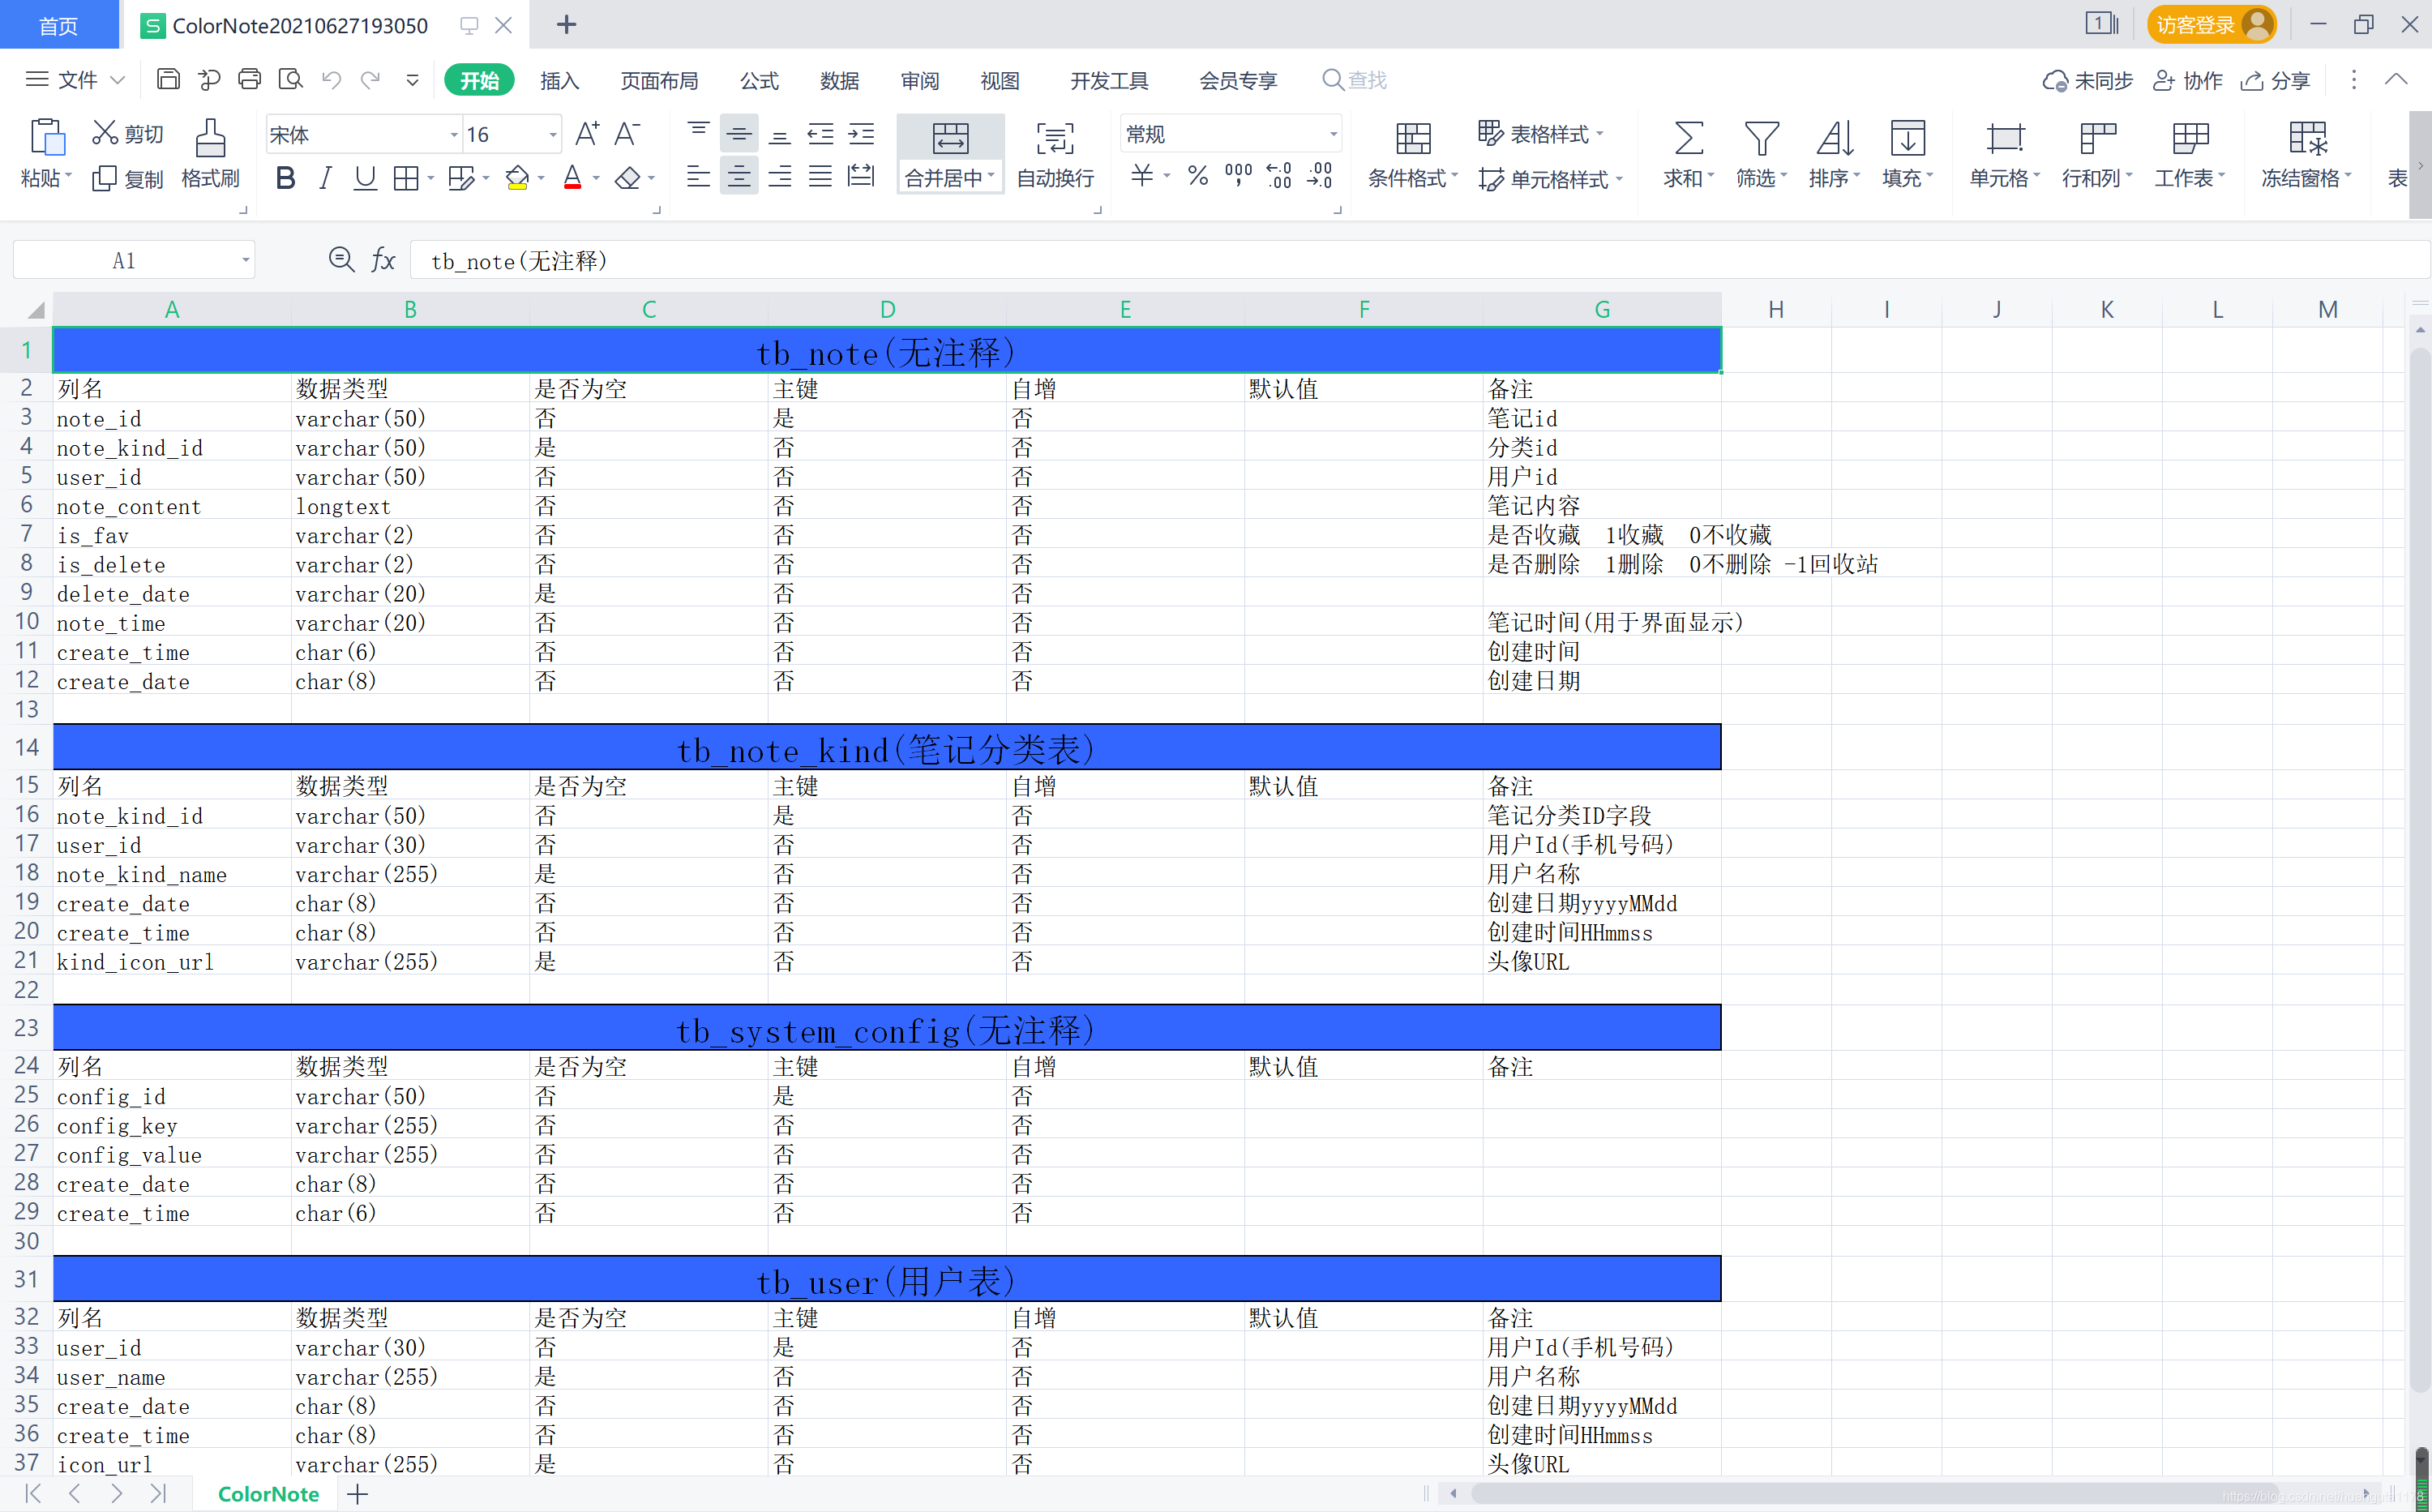Viewport: 2432px width, 1512px height.
Task: Open the fill color bucket swatch
Action: (x=517, y=178)
